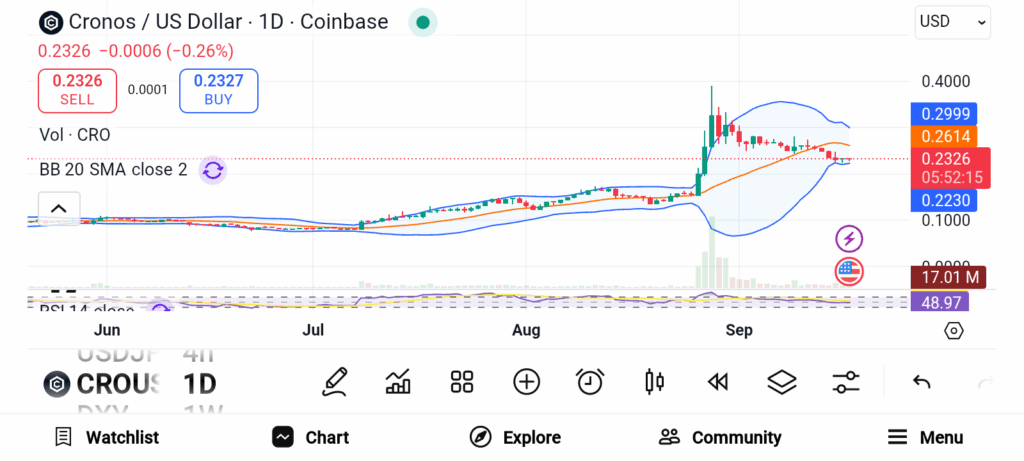Click the bar replay rewind icon
This screenshot has height=461, width=1024.
pyautogui.click(x=717, y=381)
